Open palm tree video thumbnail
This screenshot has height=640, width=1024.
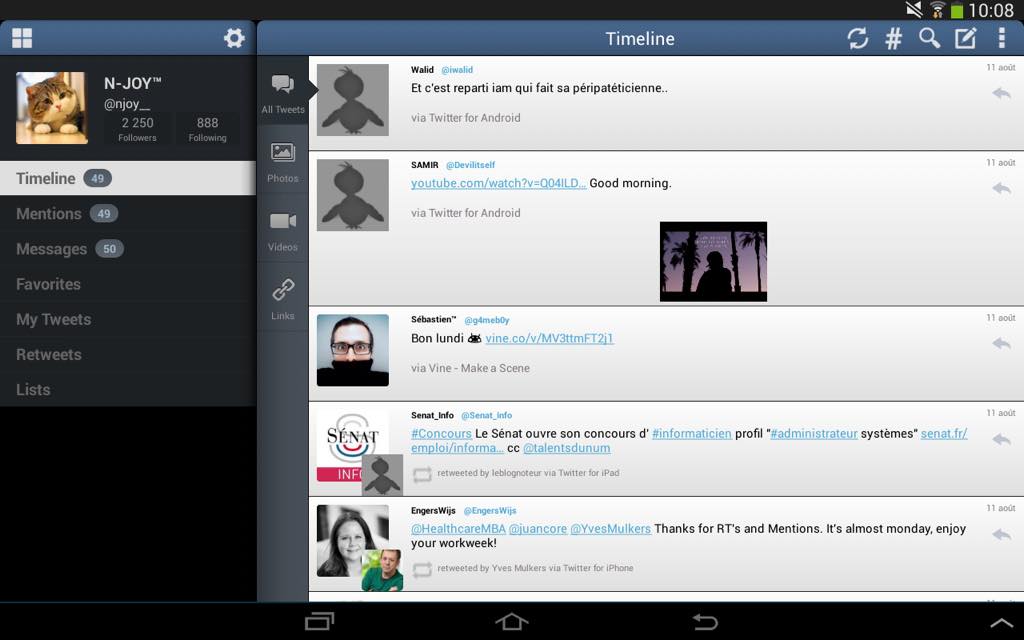point(713,261)
